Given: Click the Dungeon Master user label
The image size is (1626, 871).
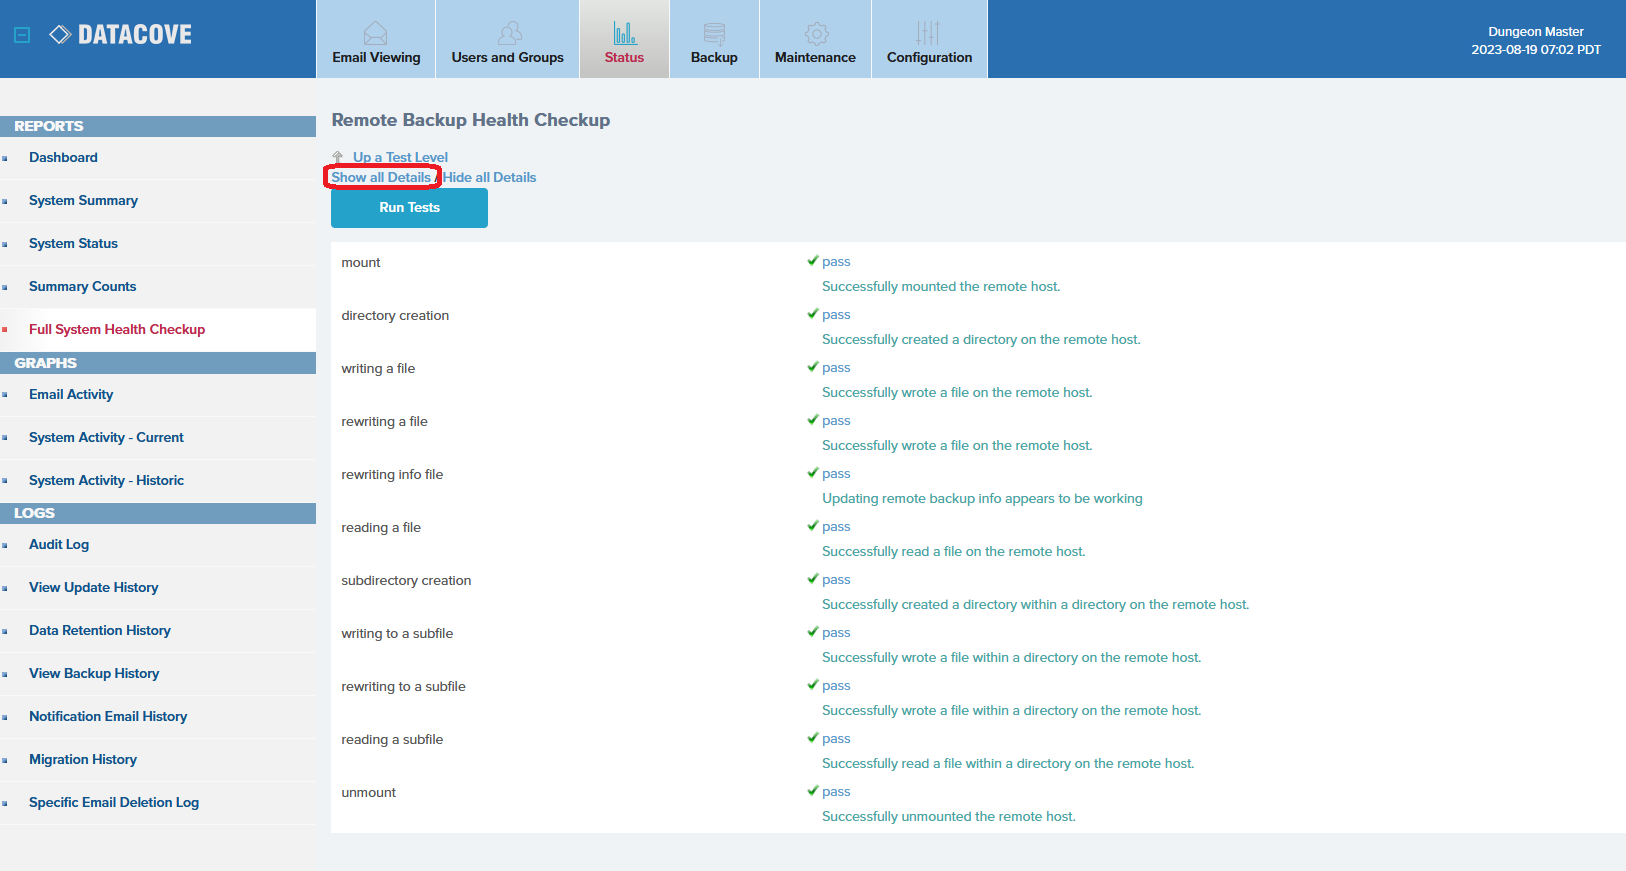Looking at the screenshot, I should 1536,32.
